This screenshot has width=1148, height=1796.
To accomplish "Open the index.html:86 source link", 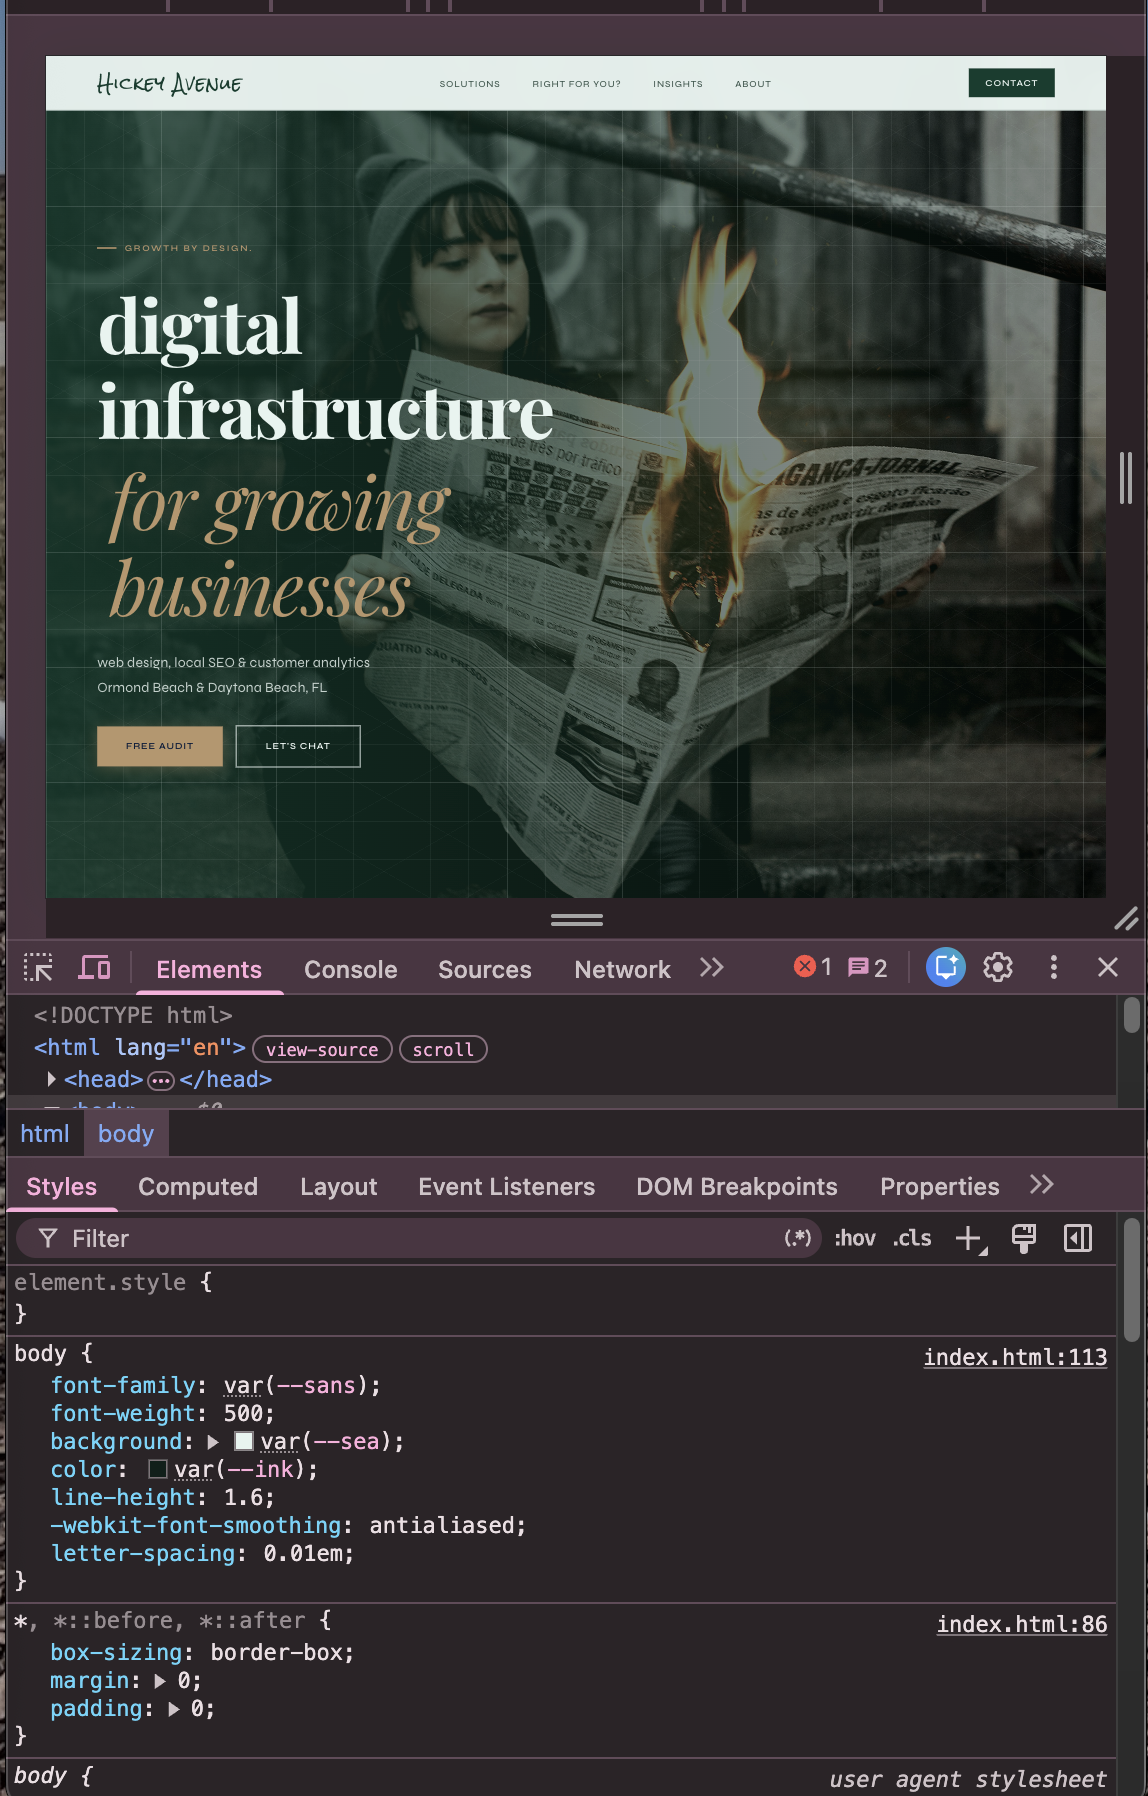I will click(1022, 1624).
